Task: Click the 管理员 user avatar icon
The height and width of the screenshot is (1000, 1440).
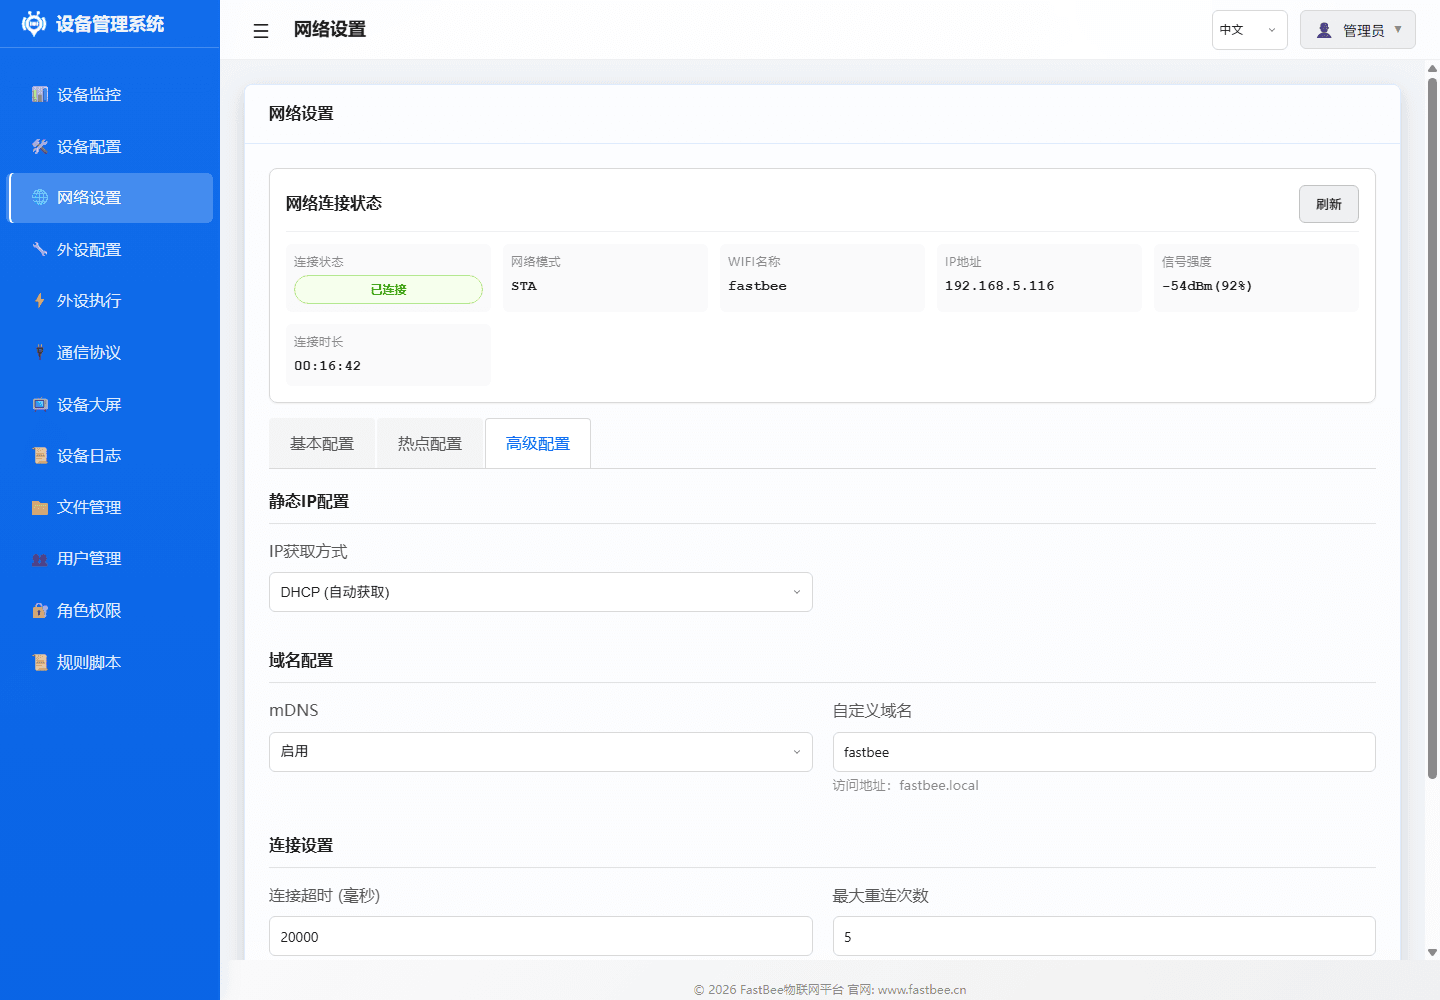Action: click(1324, 30)
